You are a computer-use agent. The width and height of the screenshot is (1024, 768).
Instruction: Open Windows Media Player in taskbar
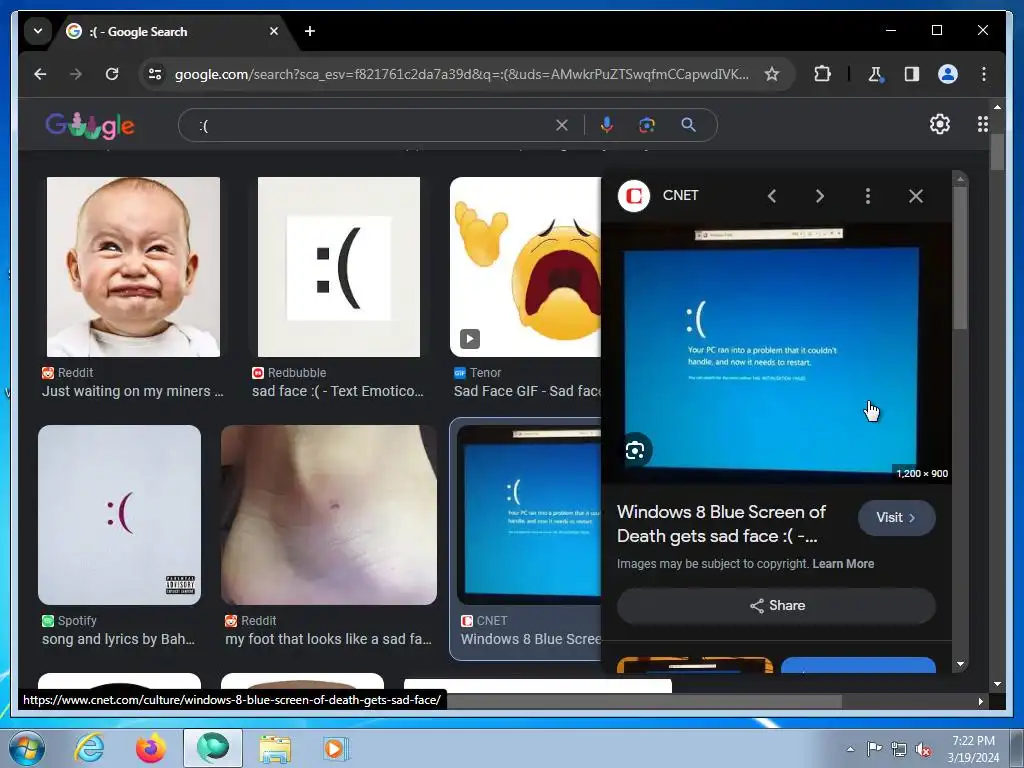coord(336,748)
